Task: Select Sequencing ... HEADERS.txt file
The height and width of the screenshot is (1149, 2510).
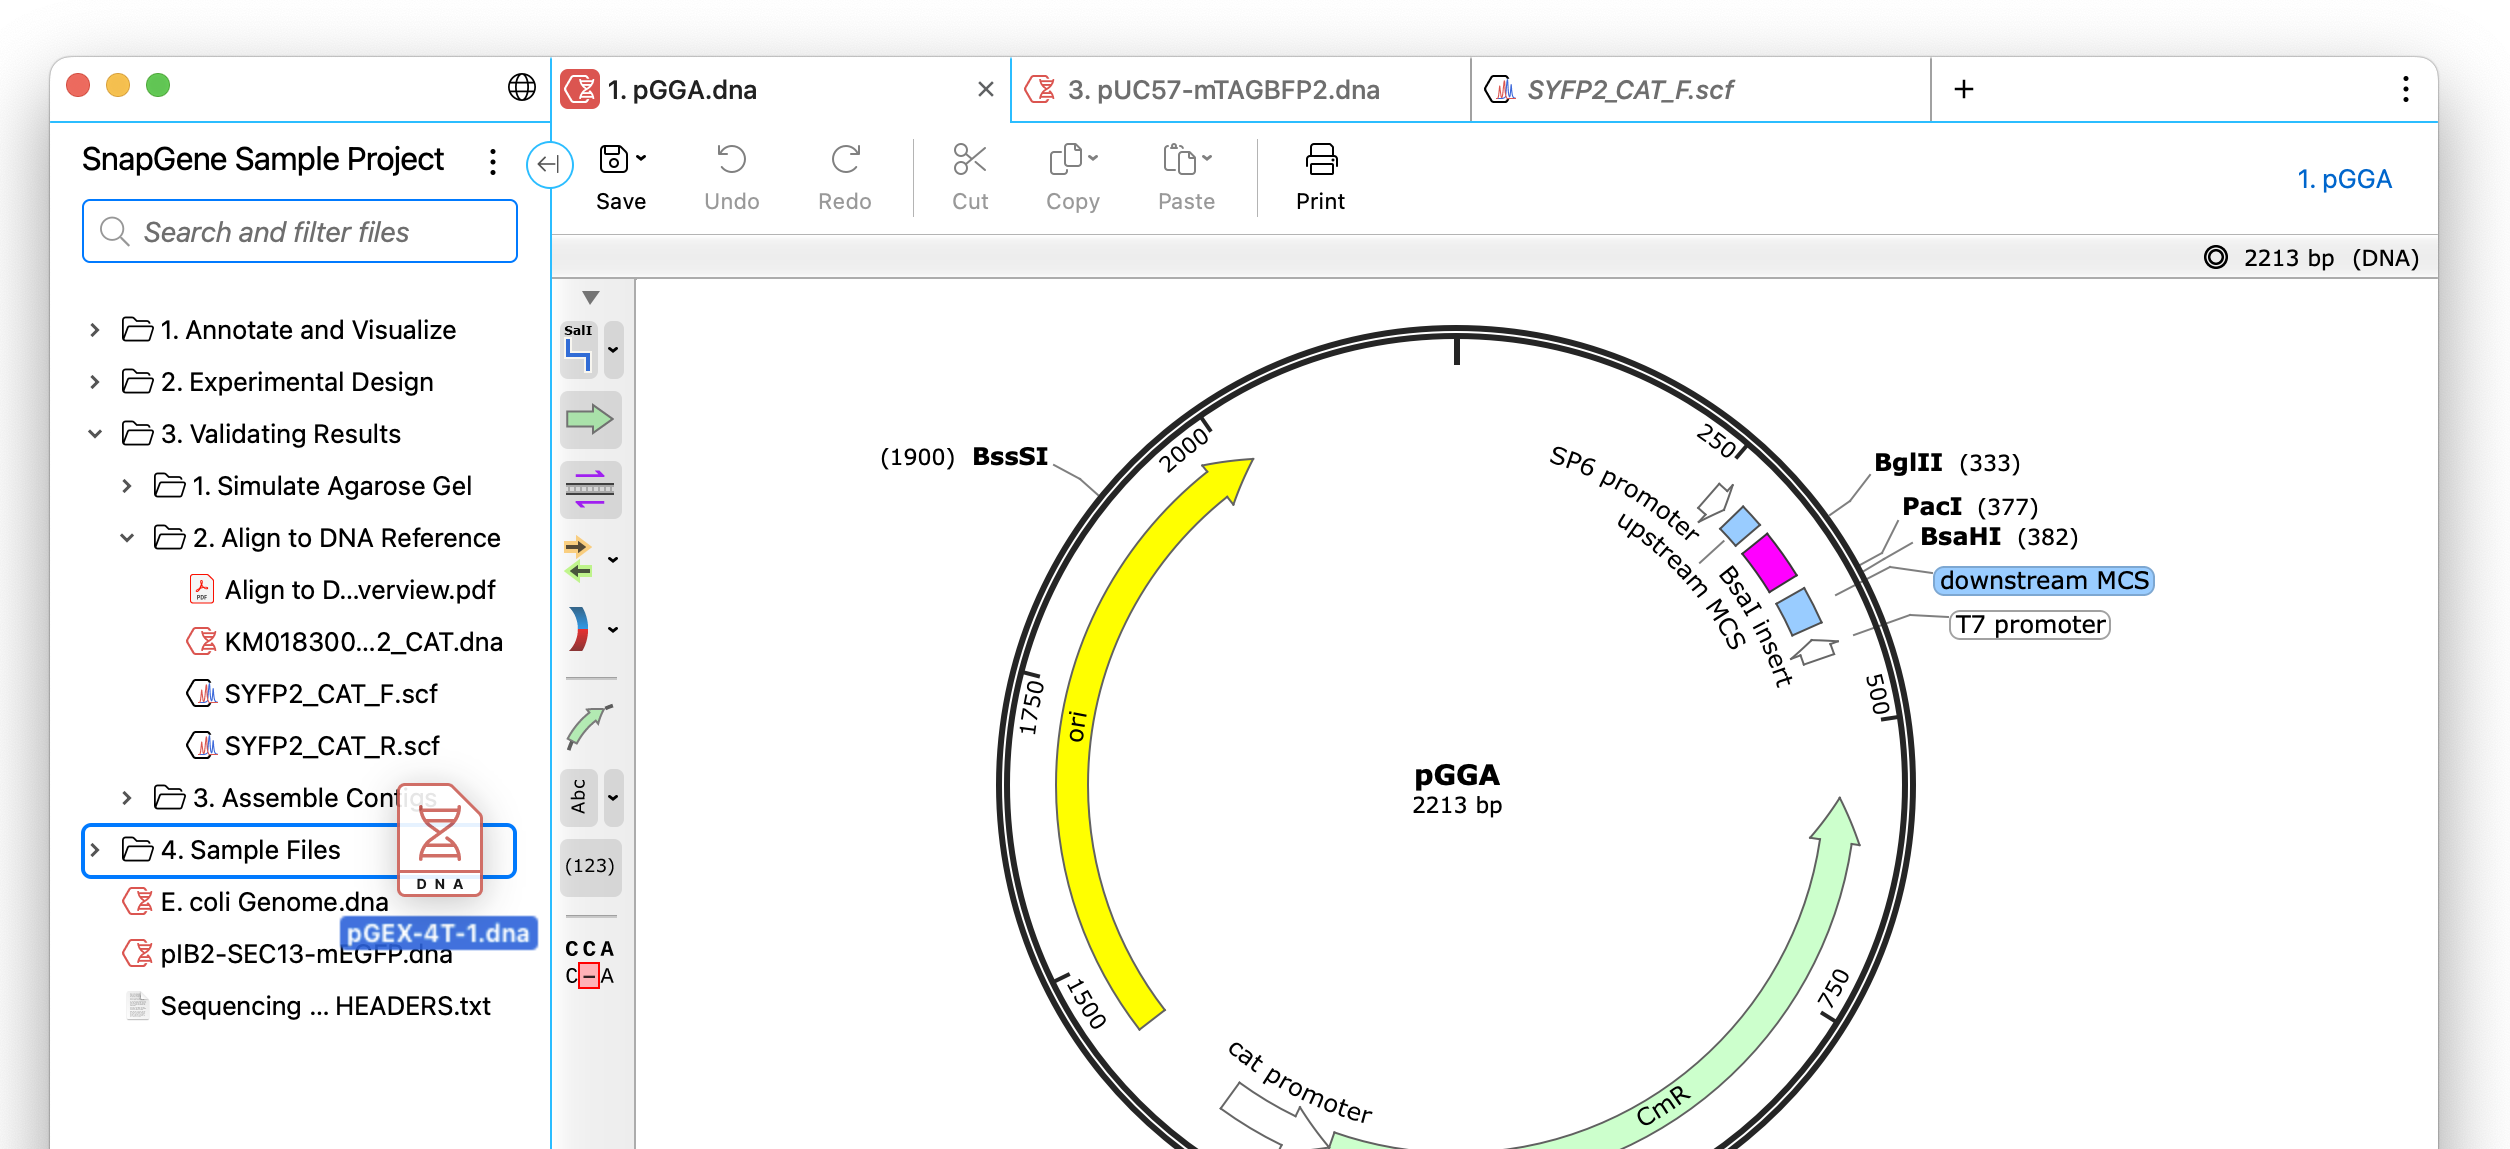Action: 309,1006
